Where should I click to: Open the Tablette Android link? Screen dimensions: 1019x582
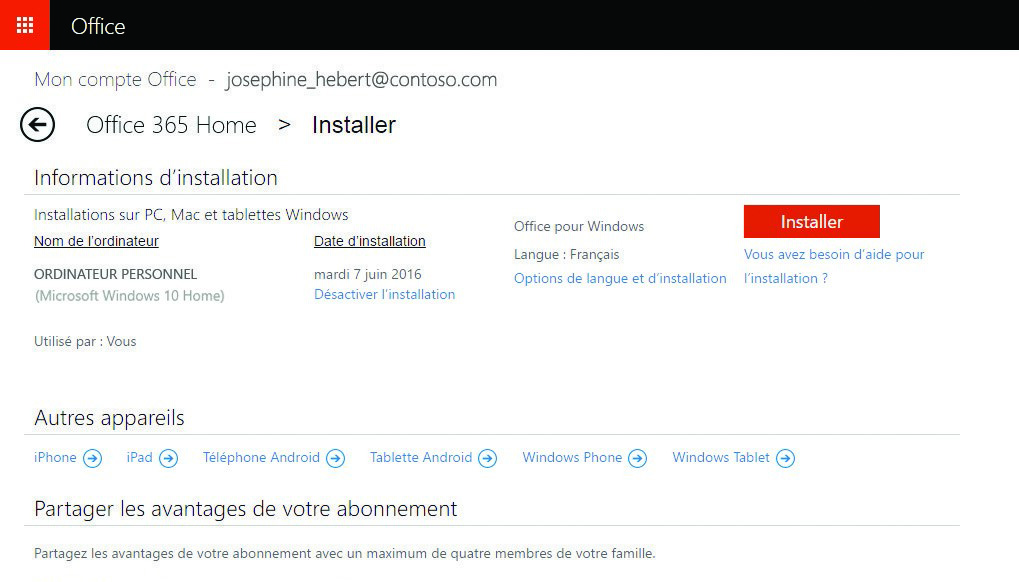[x=421, y=457]
